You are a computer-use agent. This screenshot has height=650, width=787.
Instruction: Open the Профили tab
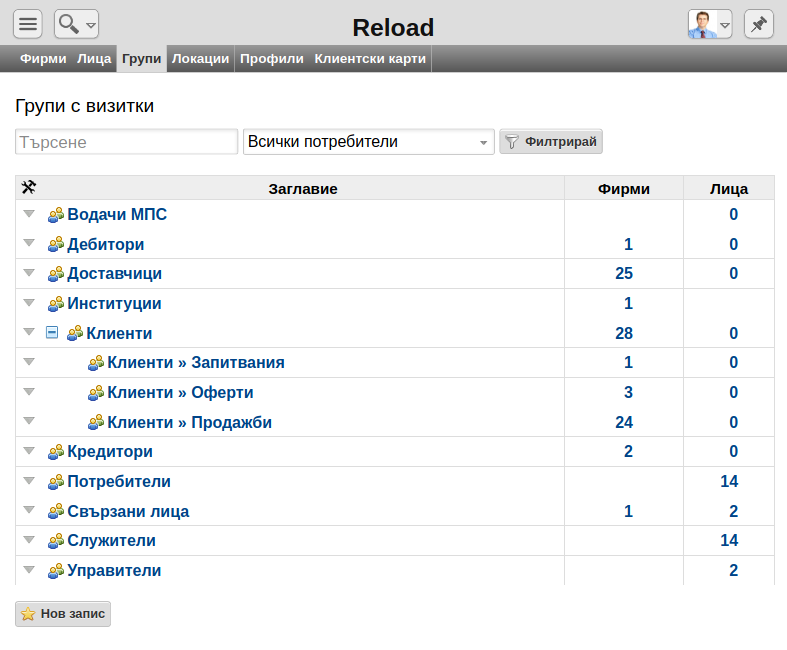tap(272, 59)
